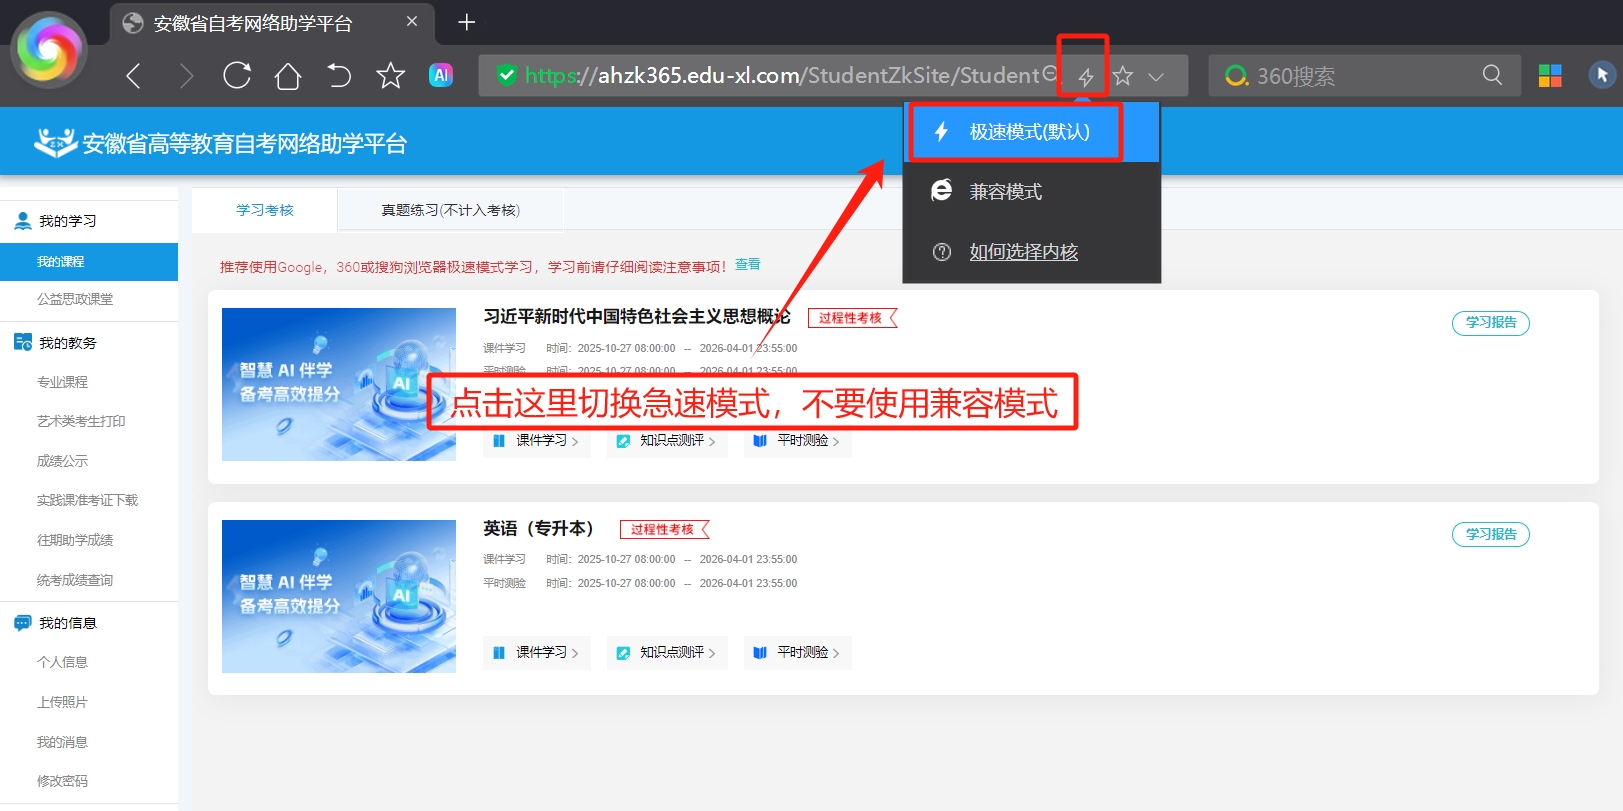Expand the address bar dropdown chevron
This screenshot has height=811, width=1623.
click(1156, 76)
